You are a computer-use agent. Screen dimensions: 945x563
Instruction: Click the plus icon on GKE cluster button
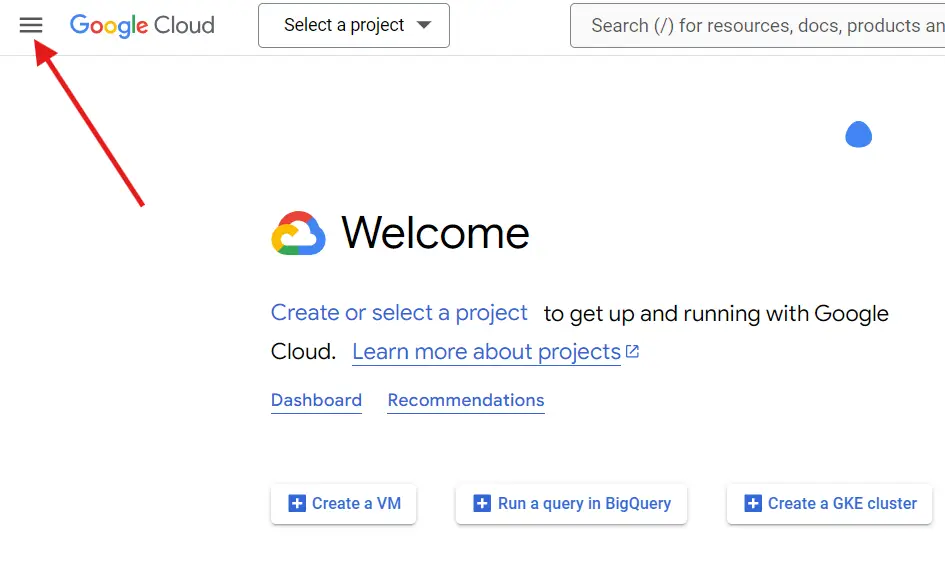coord(753,504)
